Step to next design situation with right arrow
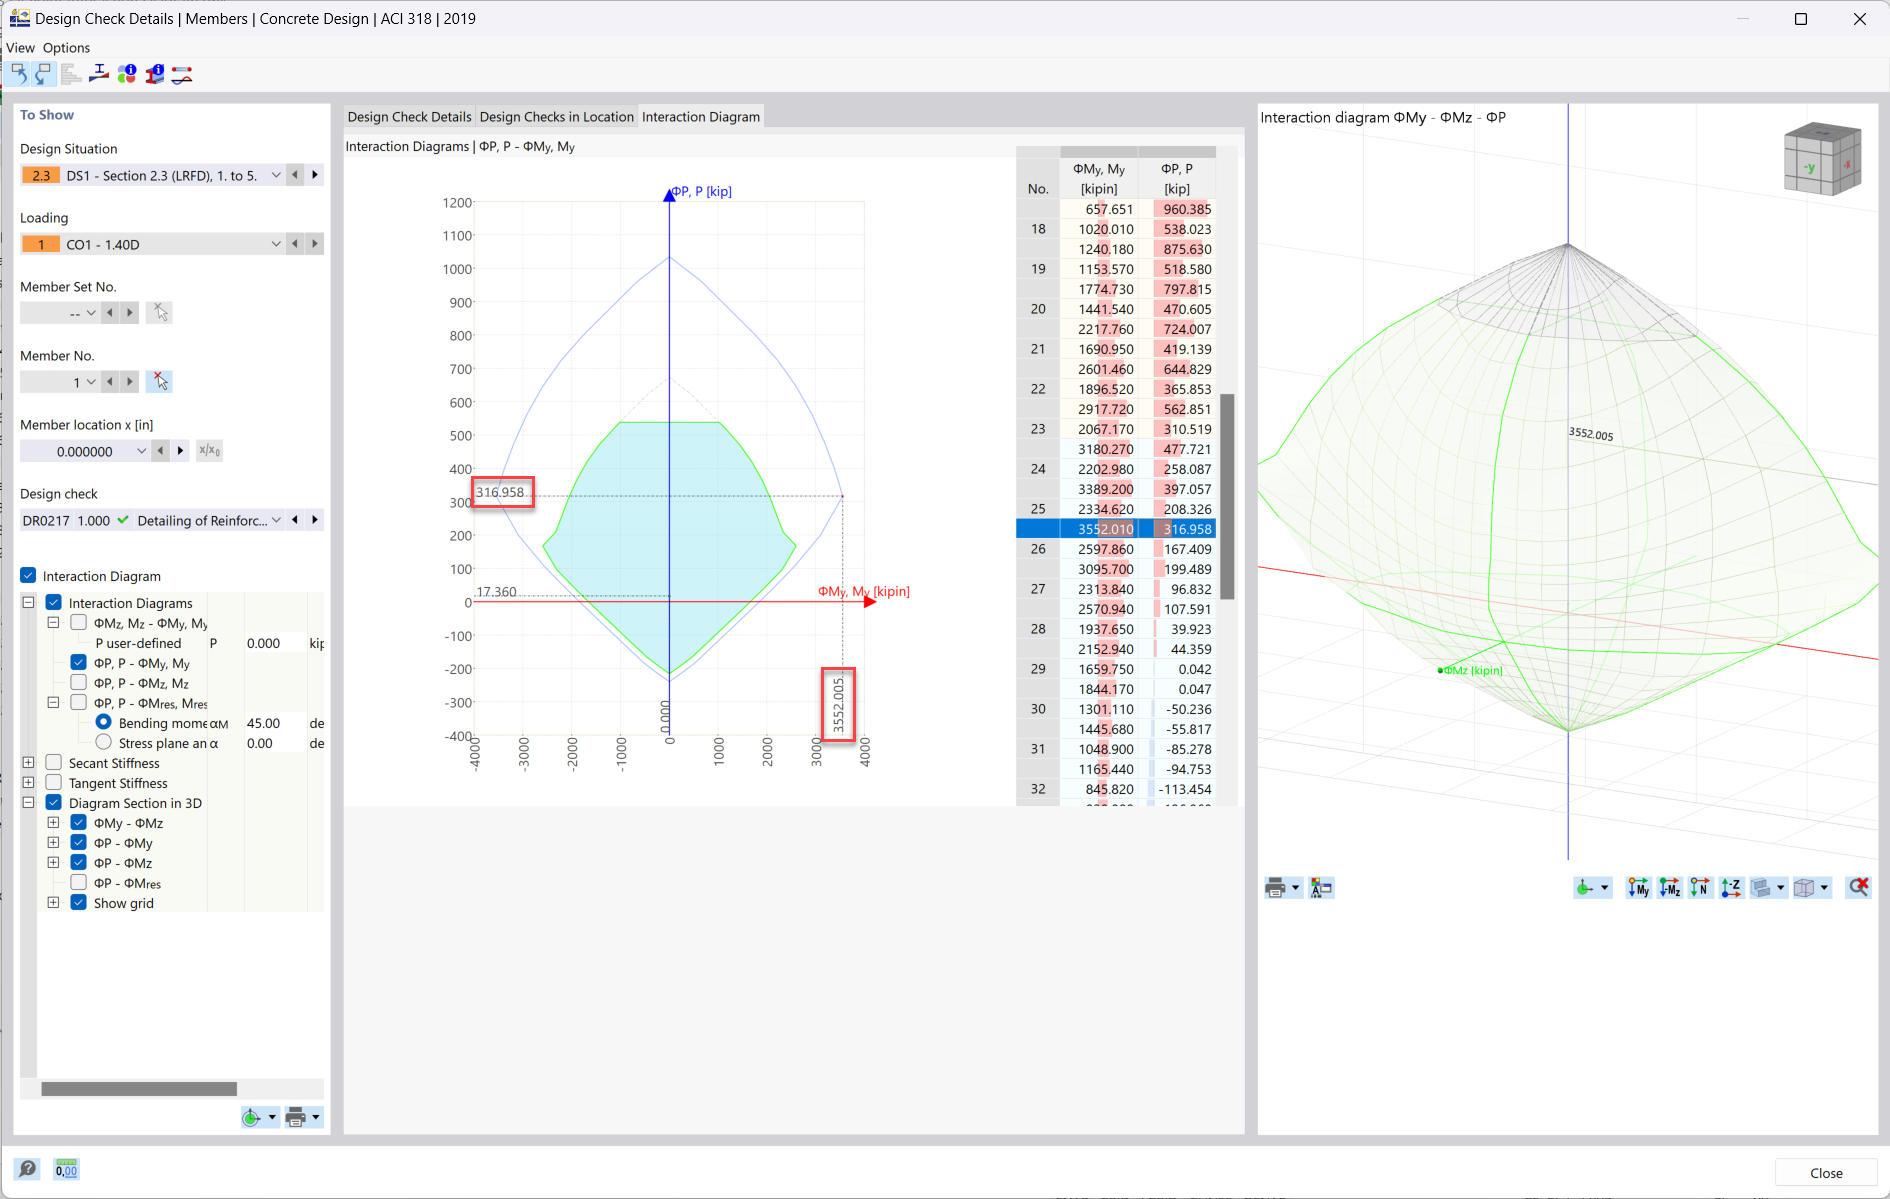Image resolution: width=1890 pixels, height=1199 pixels. click(314, 174)
